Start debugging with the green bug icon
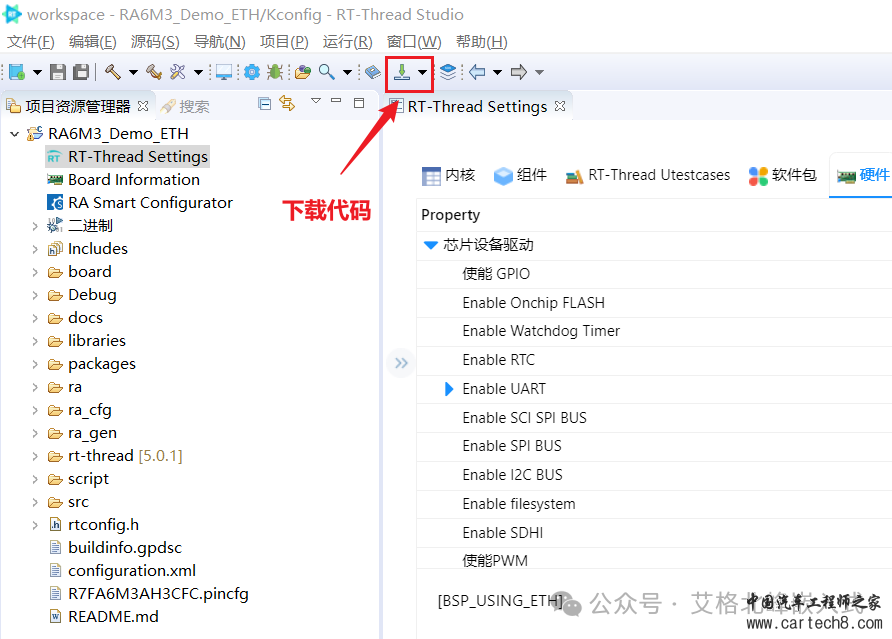 click(x=275, y=72)
